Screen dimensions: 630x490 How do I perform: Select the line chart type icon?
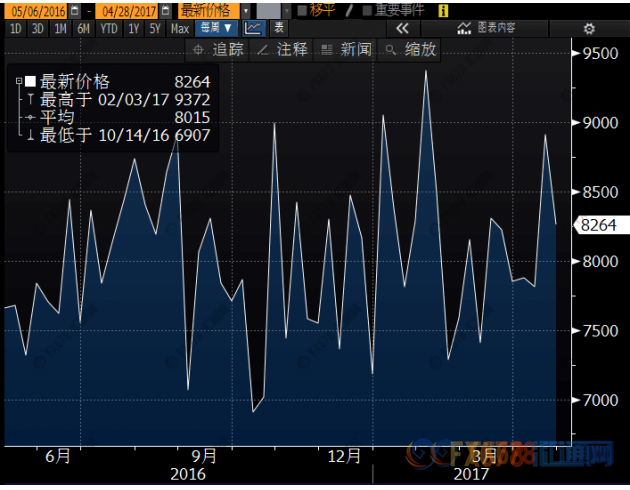(x=254, y=28)
